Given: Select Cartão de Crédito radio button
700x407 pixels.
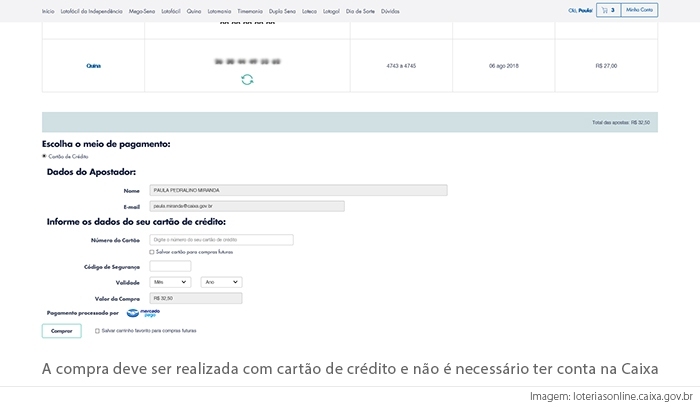Looking at the screenshot, I should coord(44,156).
